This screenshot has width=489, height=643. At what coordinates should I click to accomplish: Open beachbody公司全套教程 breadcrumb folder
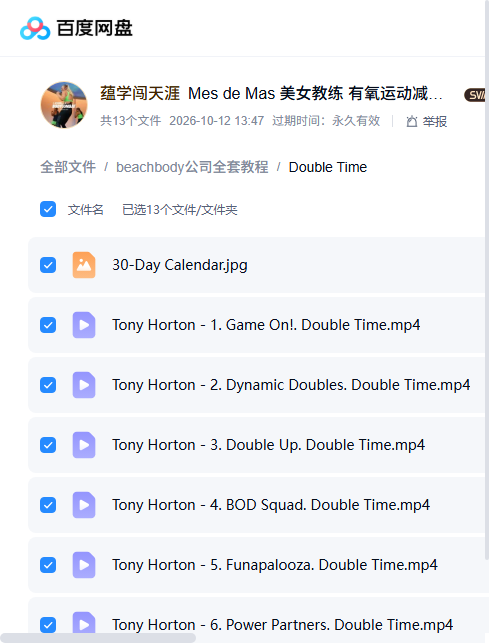(x=192, y=167)
